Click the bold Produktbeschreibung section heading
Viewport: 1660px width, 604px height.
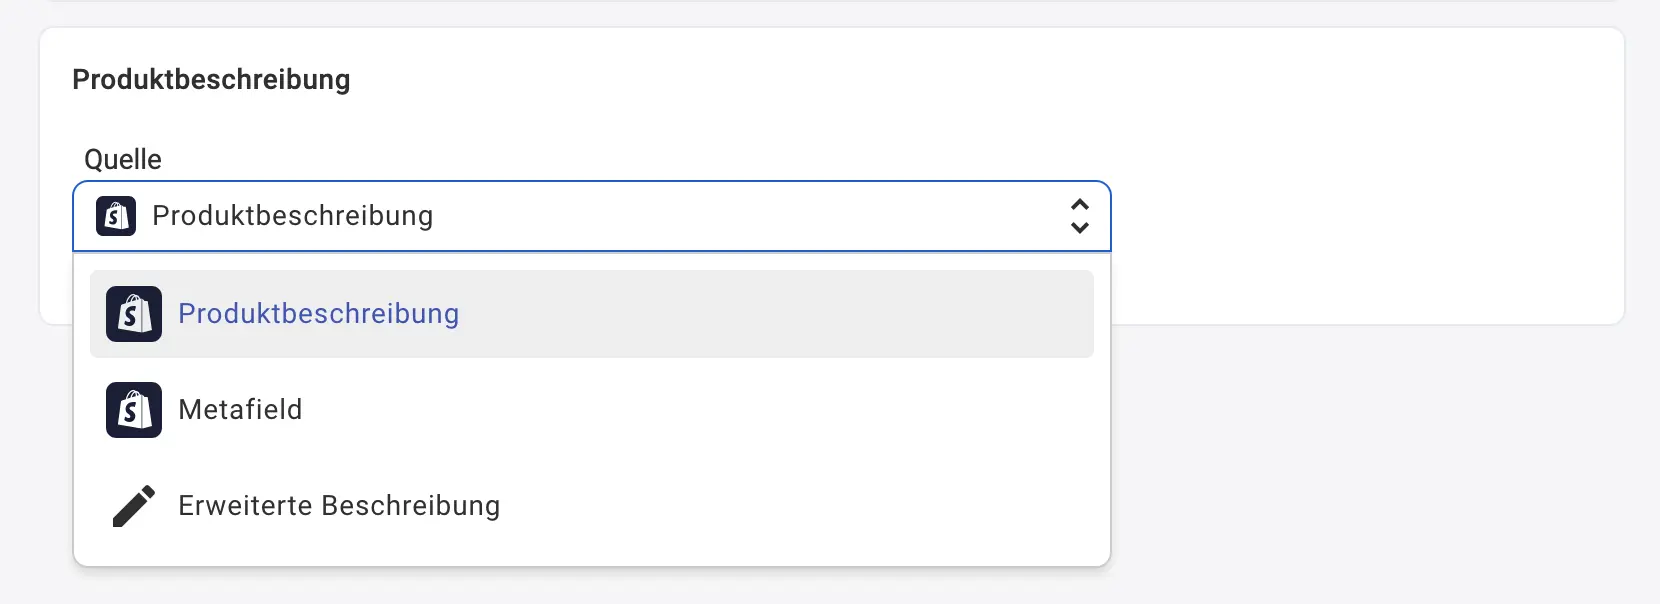pos(211,80)
